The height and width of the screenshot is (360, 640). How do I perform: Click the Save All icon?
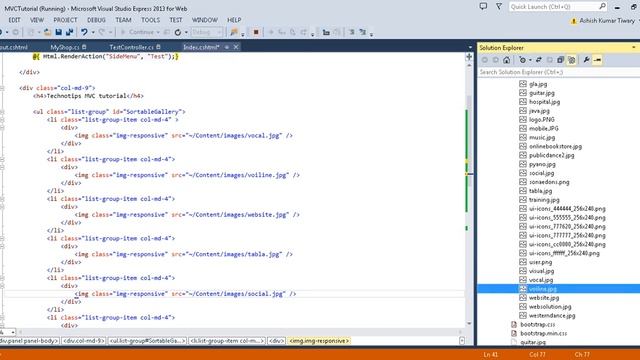(69, 32)
